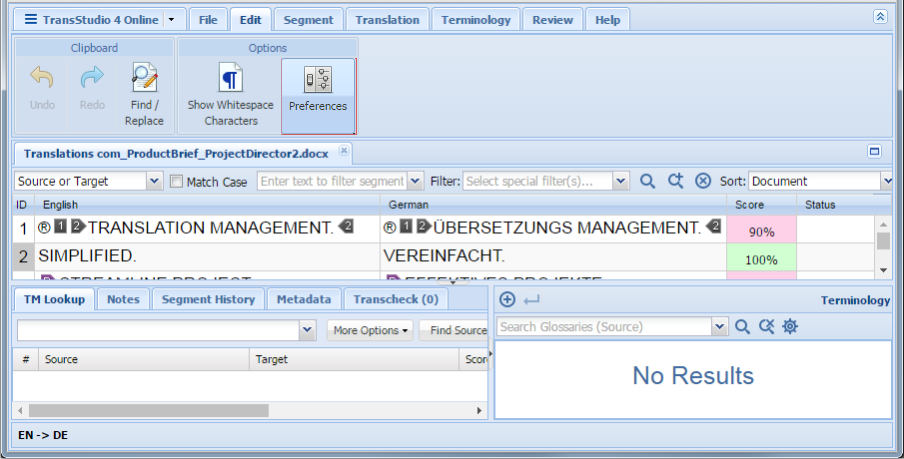
Task: Switch to Segment History tab
Action: (208, 299)
